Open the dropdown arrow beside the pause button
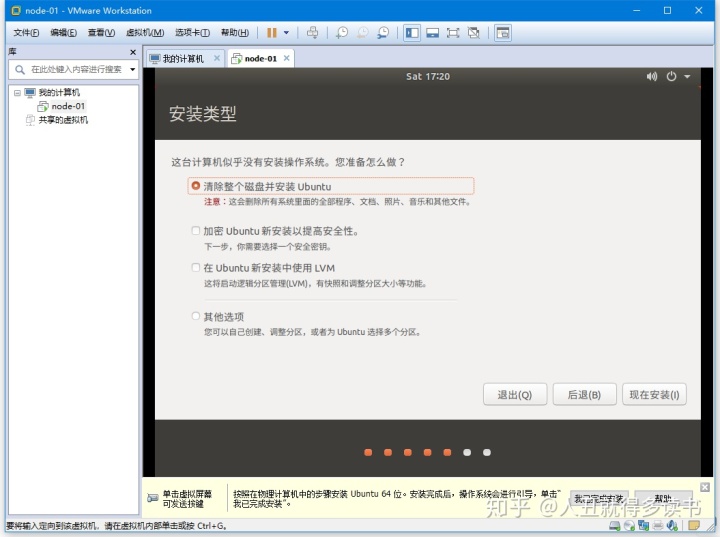Viewport: 720px width, 537px height. tap(286, 33)
